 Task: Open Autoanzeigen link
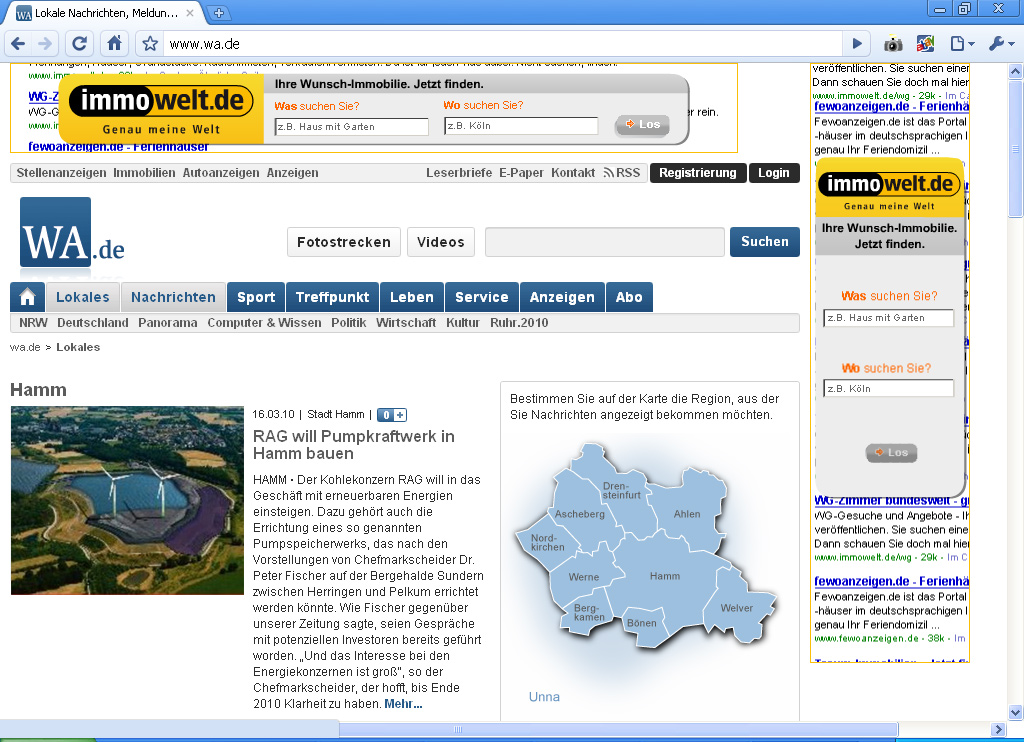(x=221, y=172)
